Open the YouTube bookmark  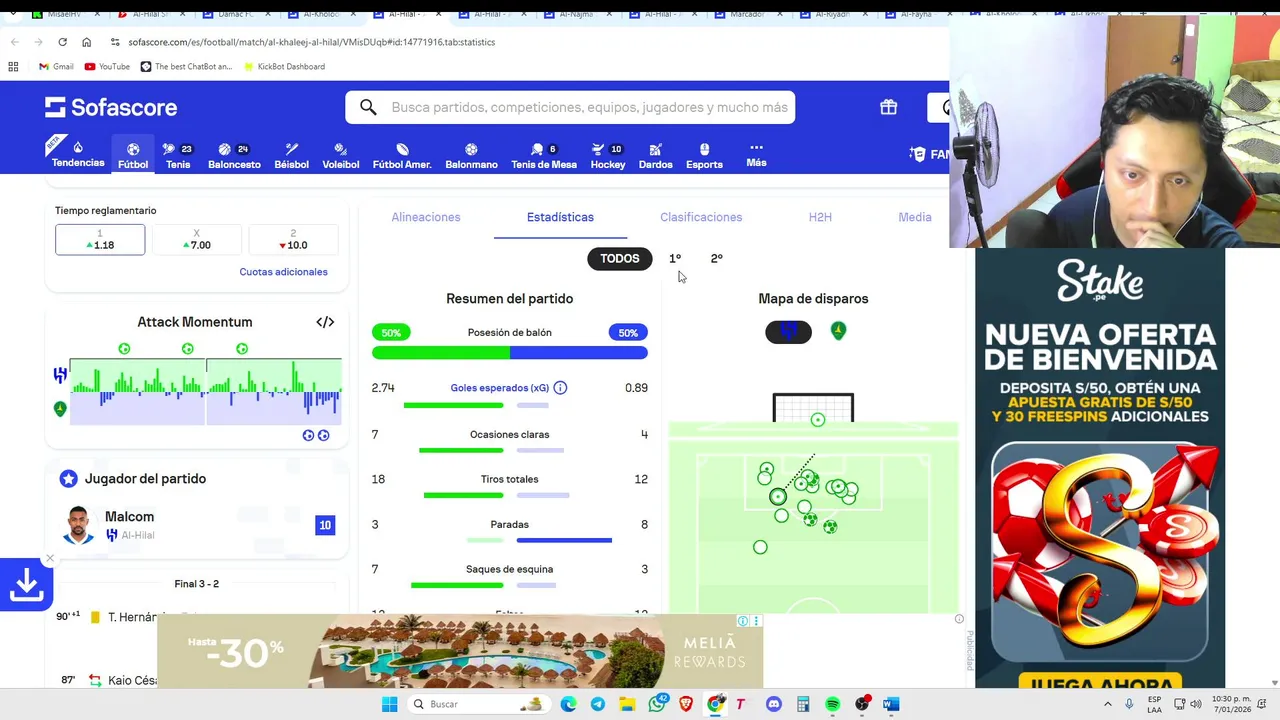107,66
